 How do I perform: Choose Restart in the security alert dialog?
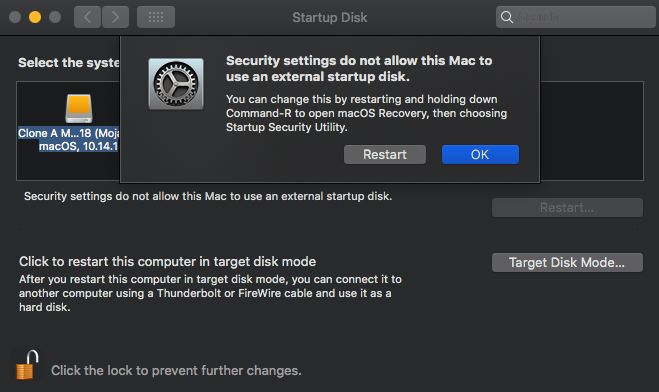coord(385,155)
